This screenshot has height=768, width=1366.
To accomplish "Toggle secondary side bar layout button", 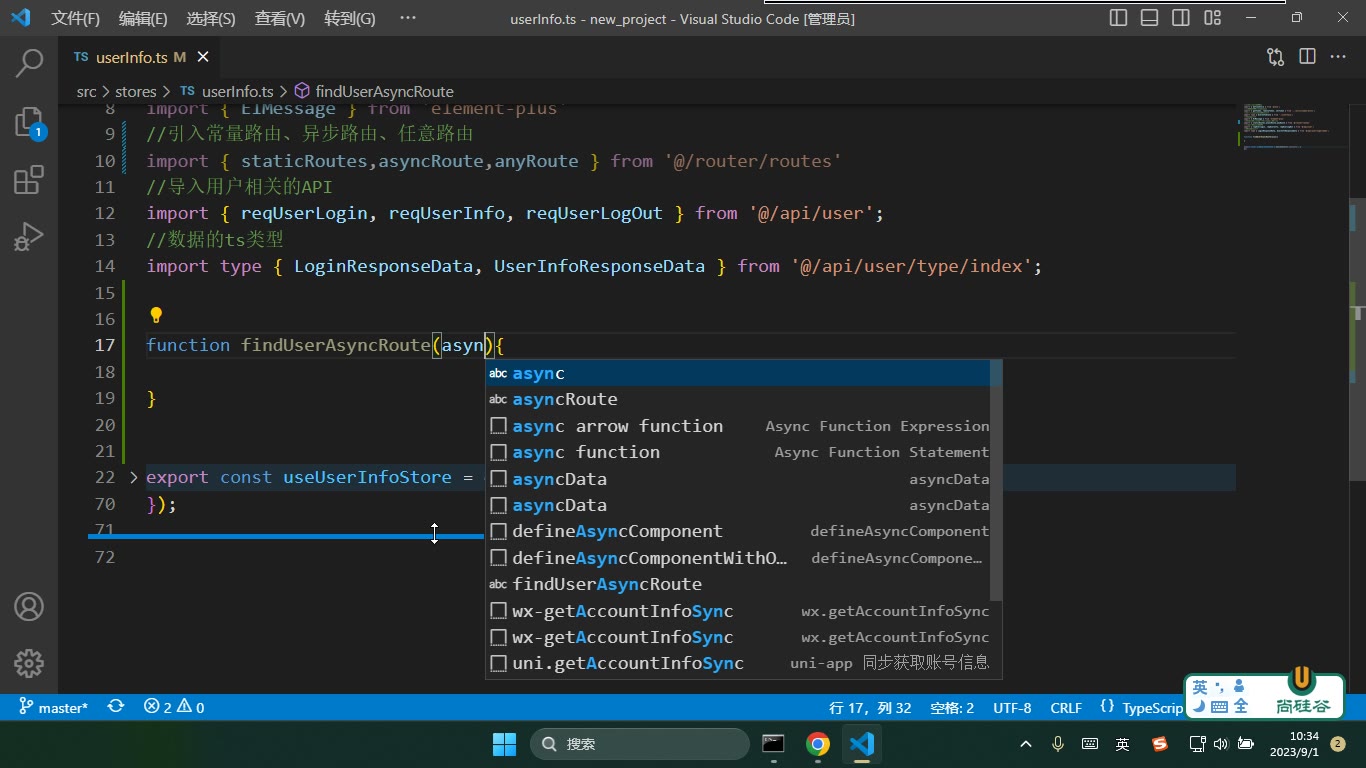I will pos(1181,18).
